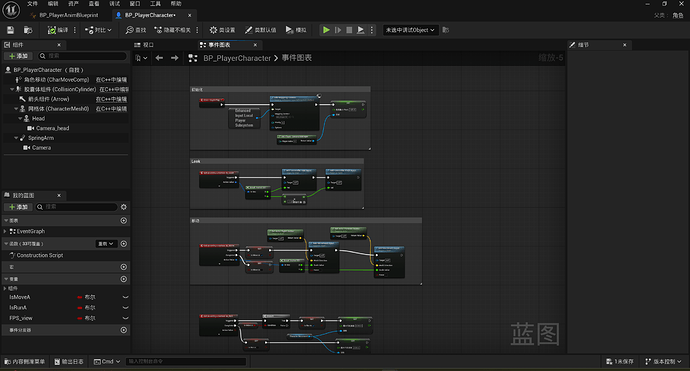Open 类设置 class settings
The width and height of the screenshot is (690, 371).
tap(222, 30)
